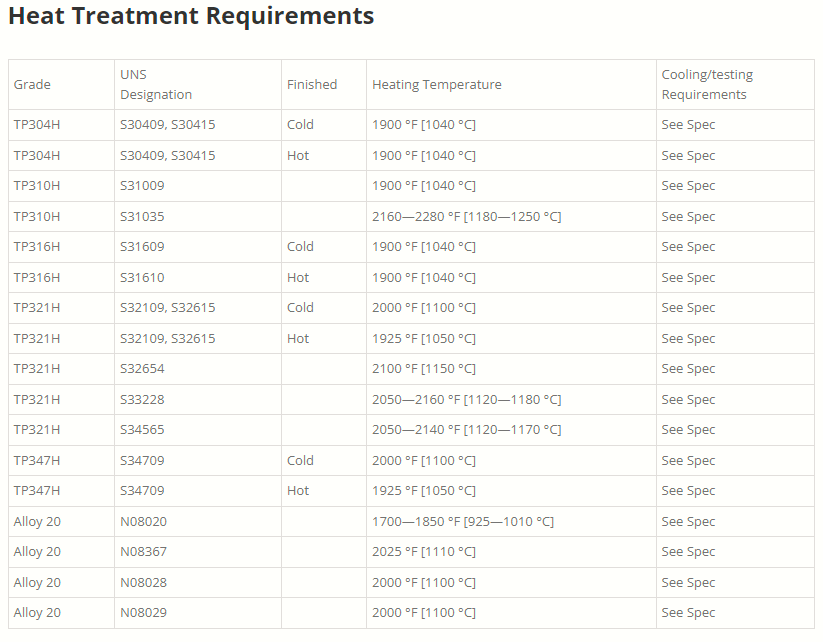Select the N08020 designation cell

144,522
